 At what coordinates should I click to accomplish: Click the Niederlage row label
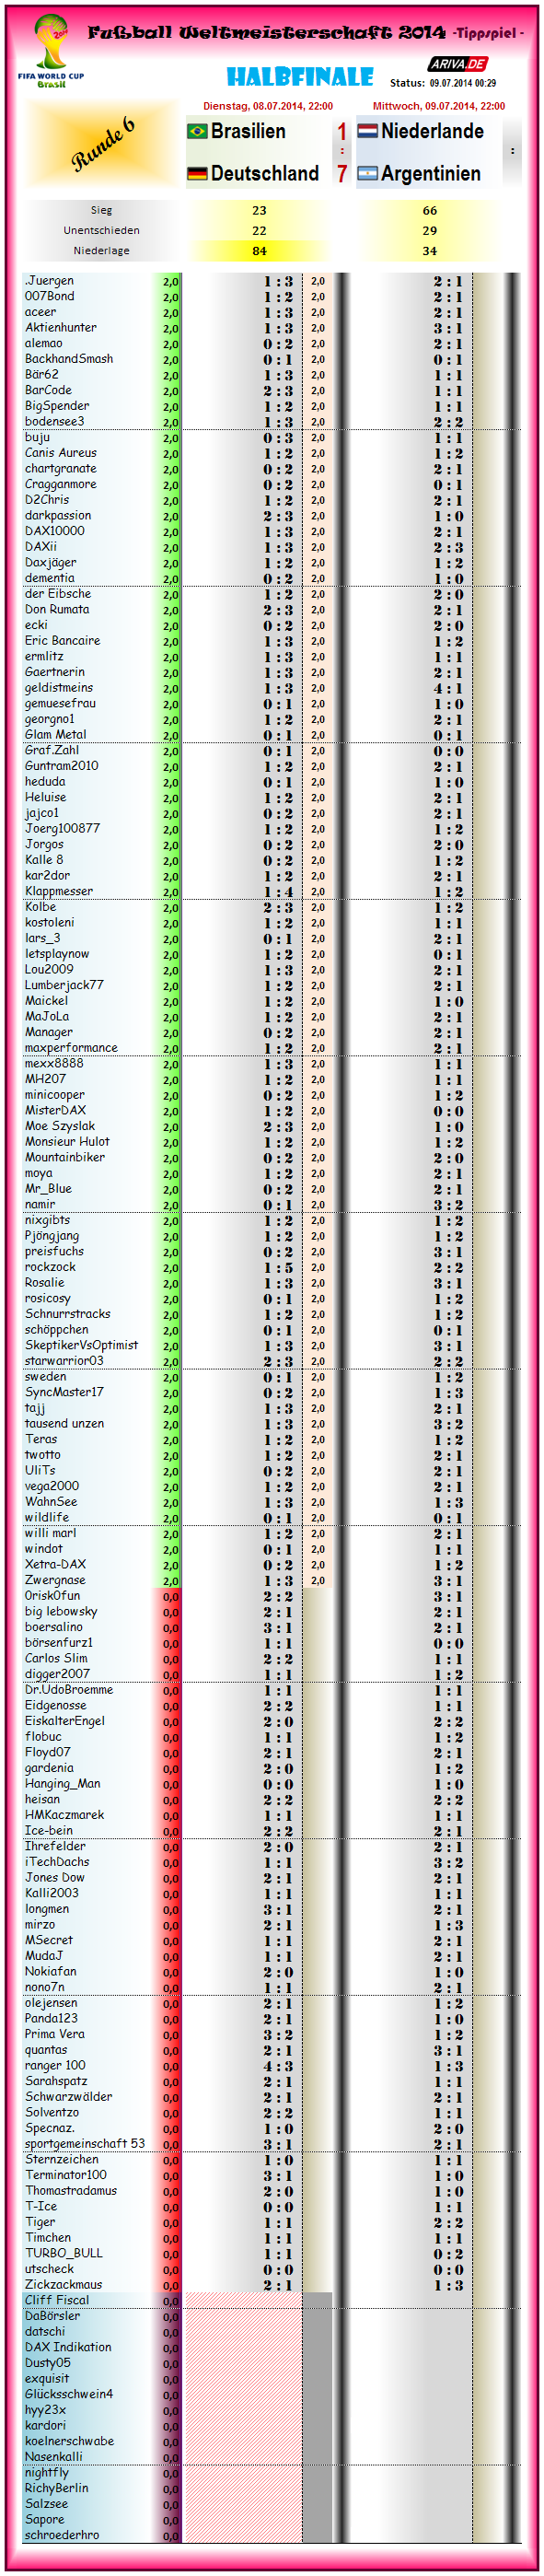click(x=101, y=250)
